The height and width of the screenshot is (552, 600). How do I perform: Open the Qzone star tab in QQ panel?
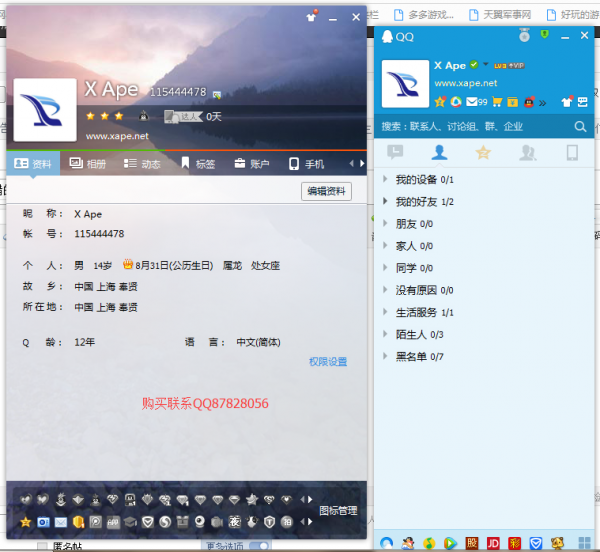pos(483,152)
